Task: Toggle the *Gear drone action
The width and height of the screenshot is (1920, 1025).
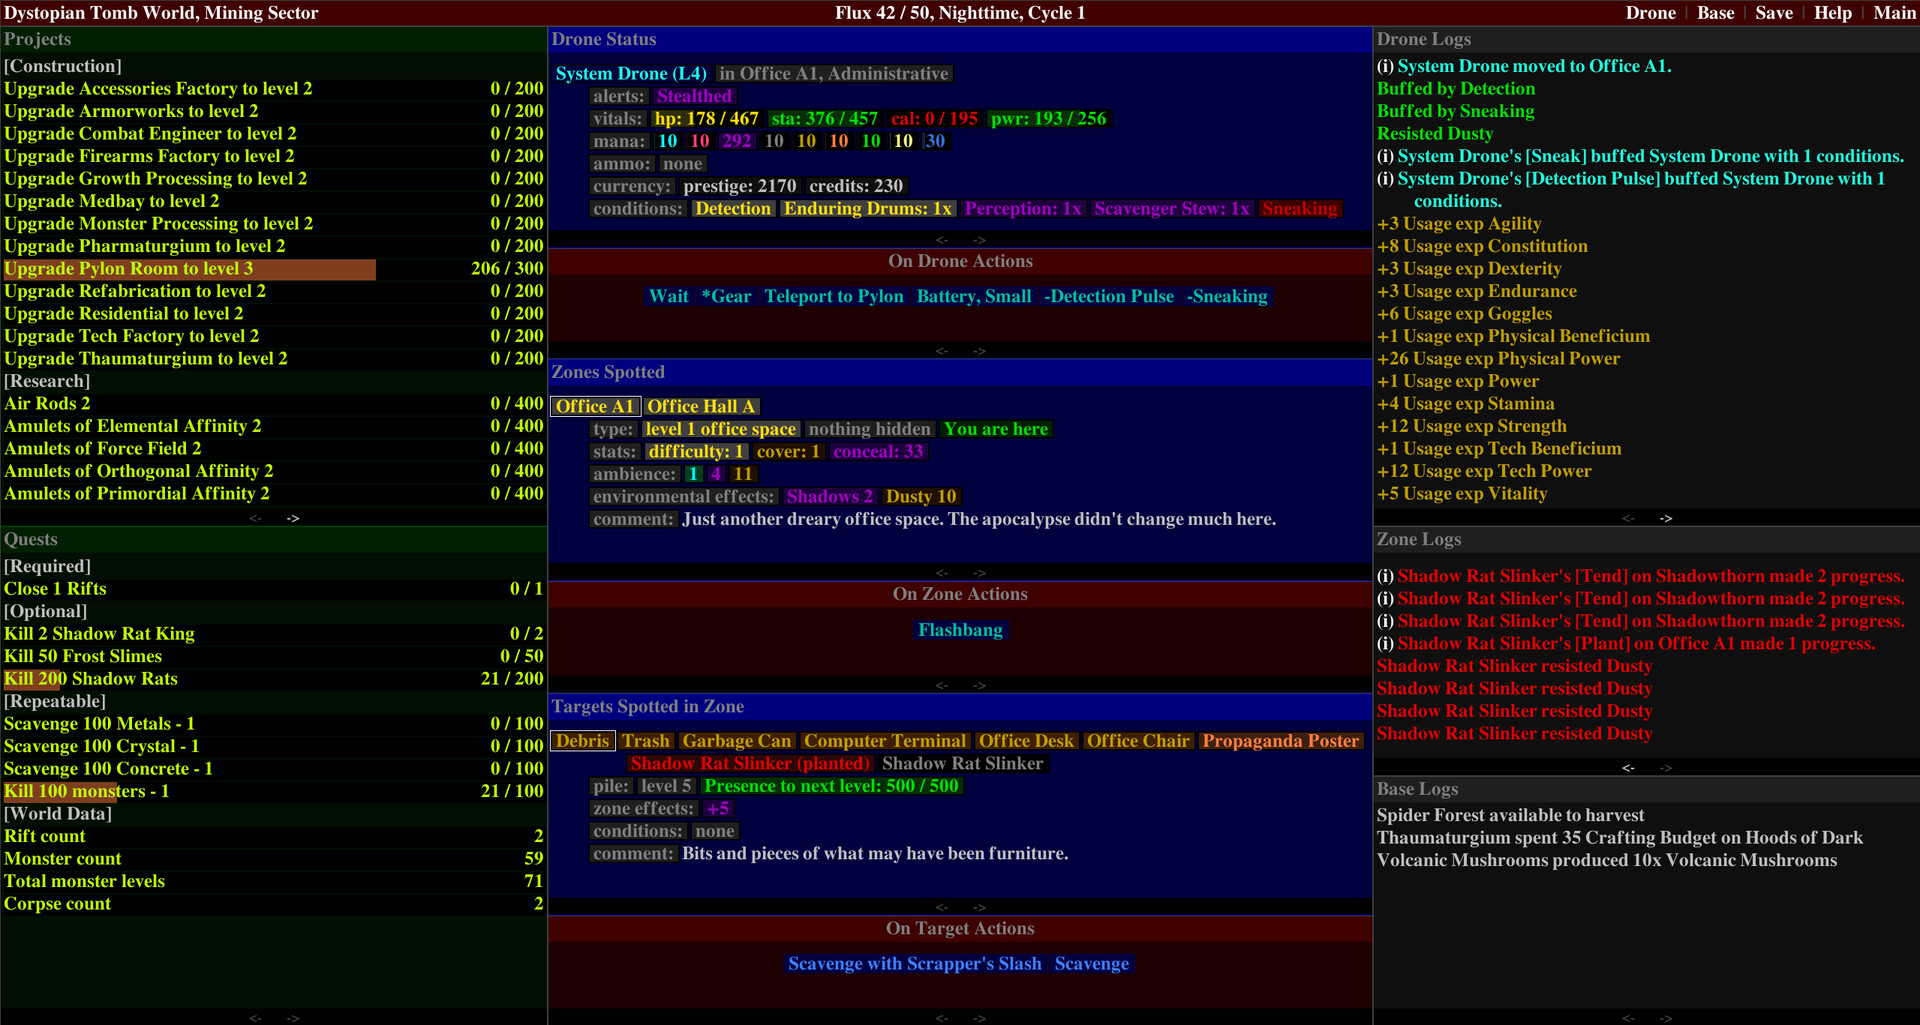Action: tap(726, 296)
